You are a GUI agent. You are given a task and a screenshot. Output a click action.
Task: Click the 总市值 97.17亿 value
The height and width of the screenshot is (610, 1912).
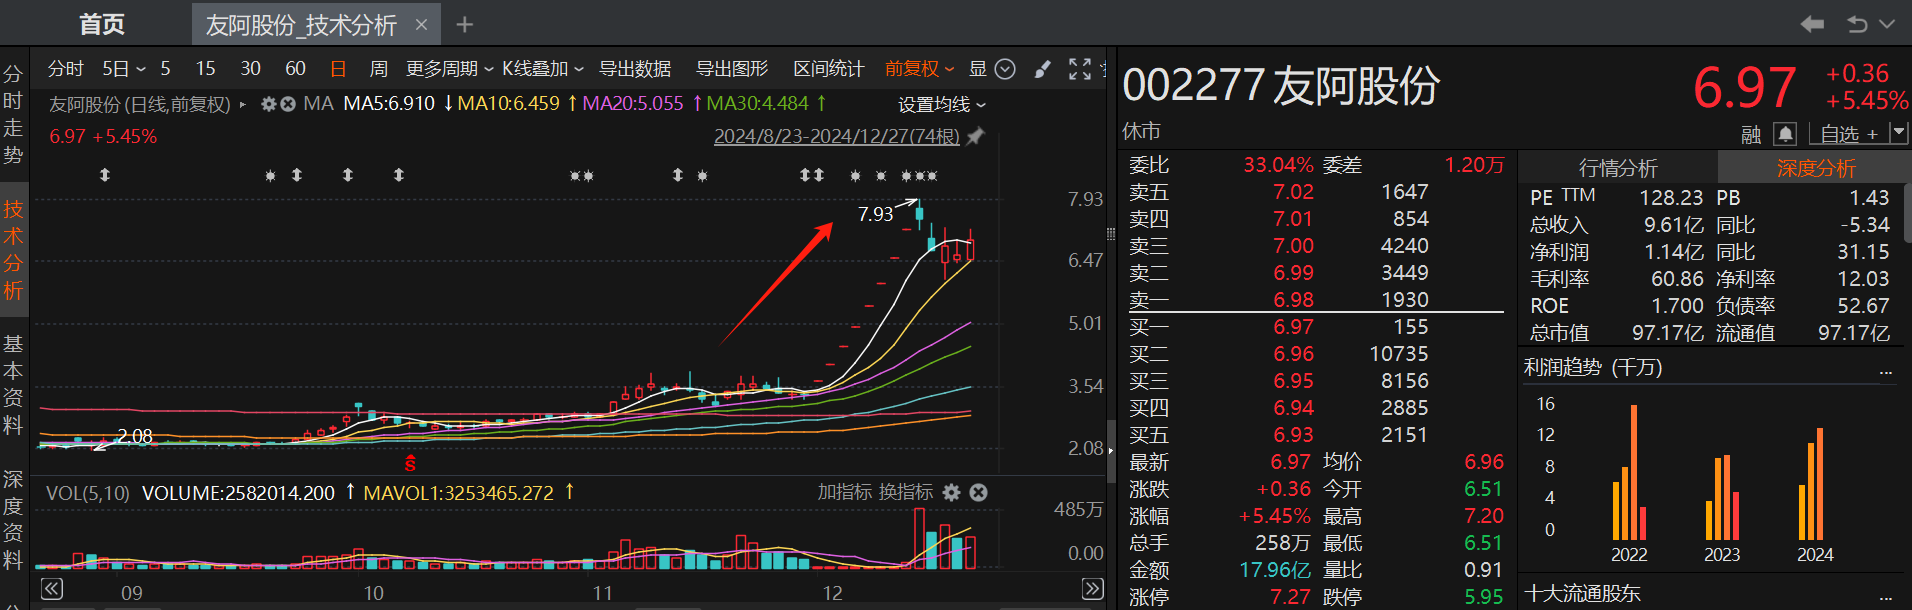click(1667, 333)
